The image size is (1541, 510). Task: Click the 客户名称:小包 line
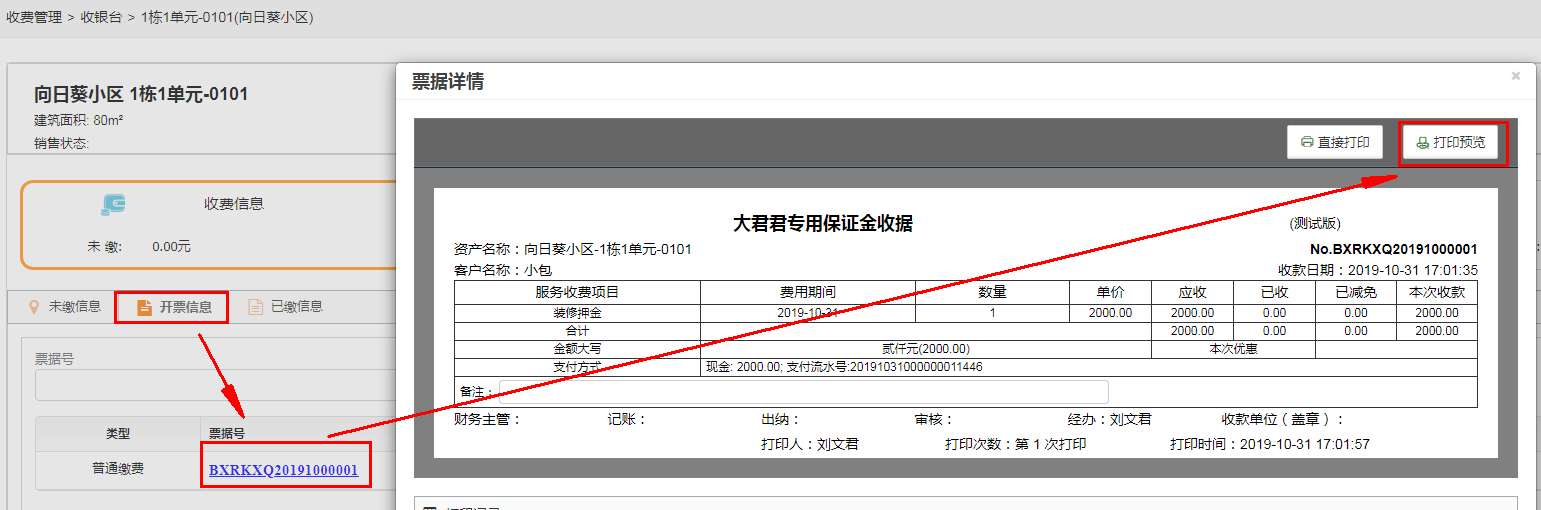[502, 270]
